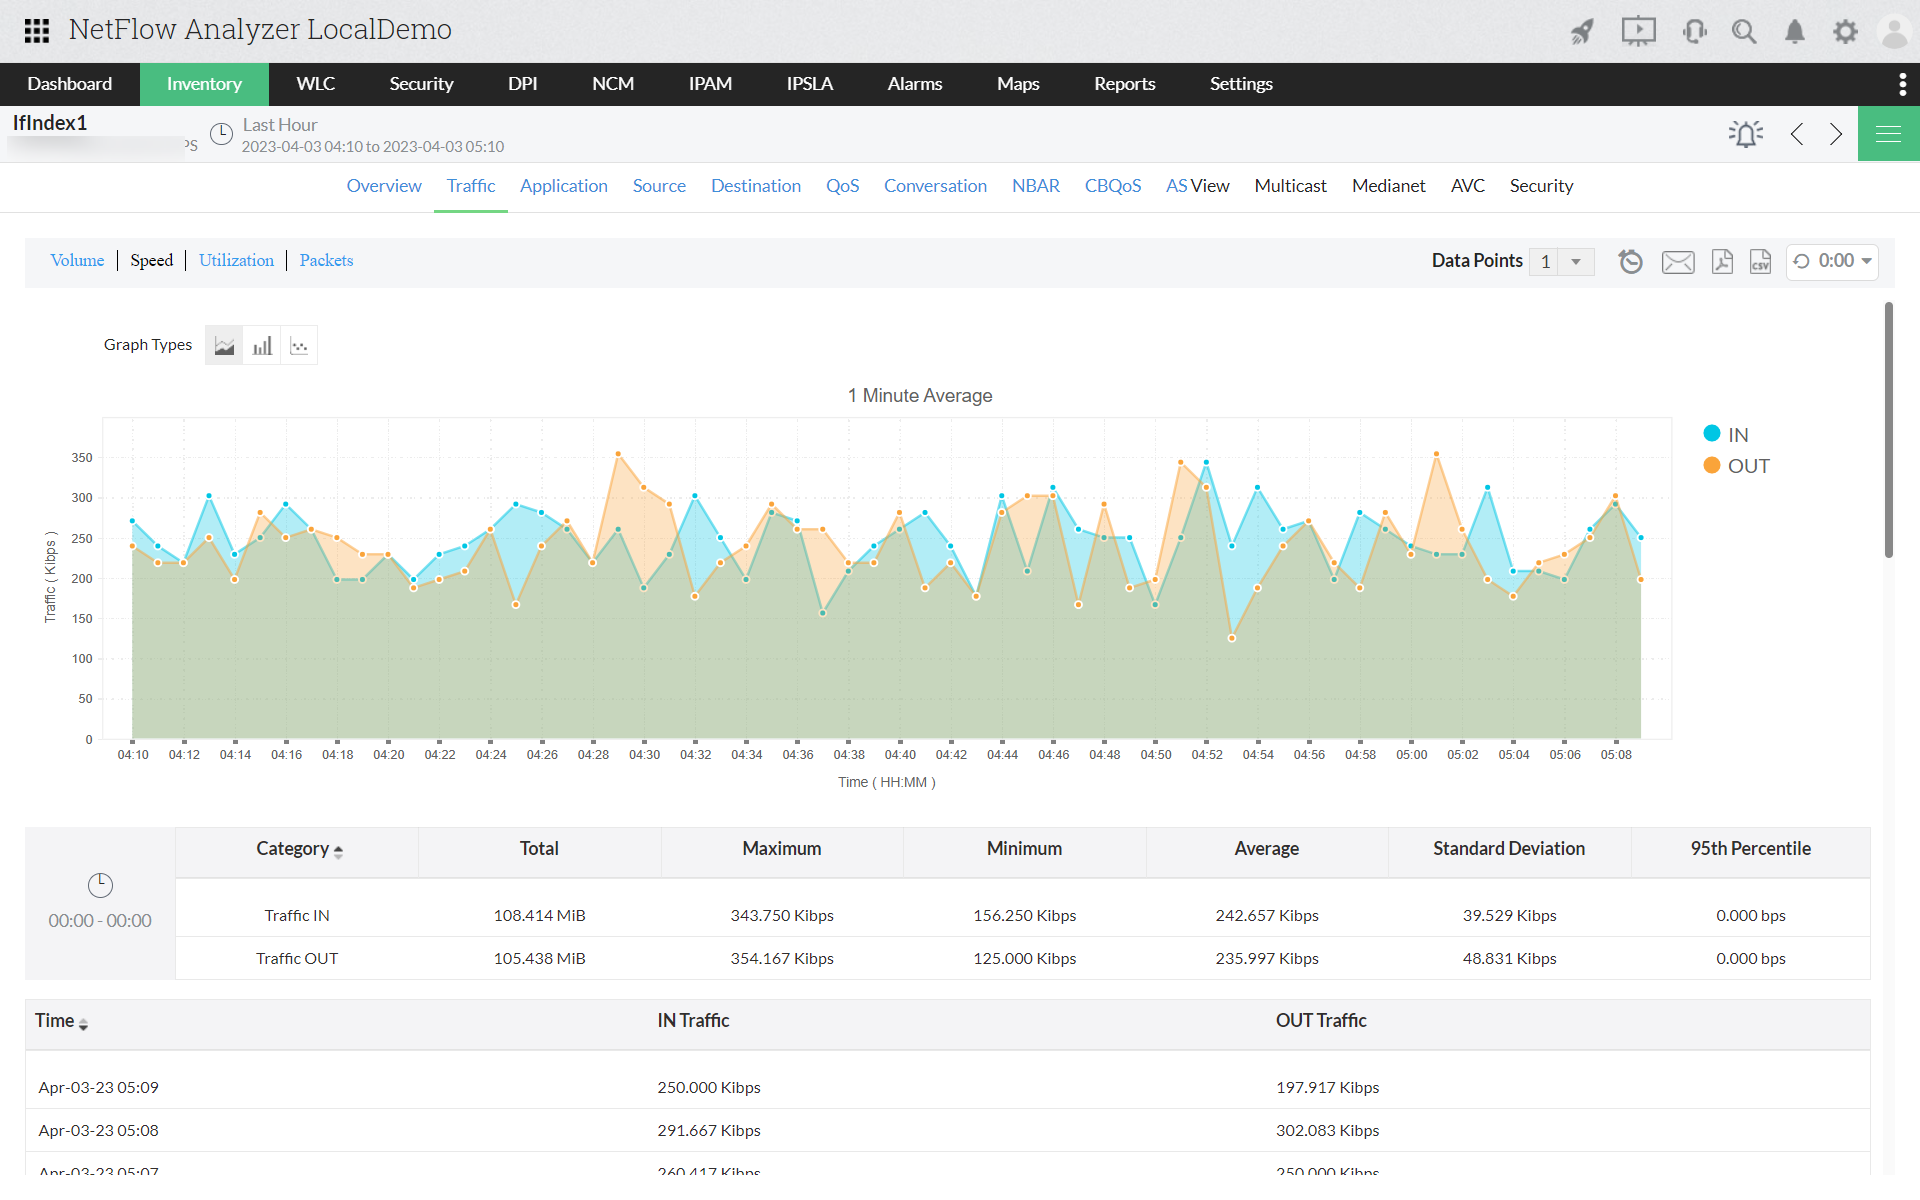The height and width of the screenshot is (1200, 1920).
Task: Select the area graph type
Action: tap(224, 345)
